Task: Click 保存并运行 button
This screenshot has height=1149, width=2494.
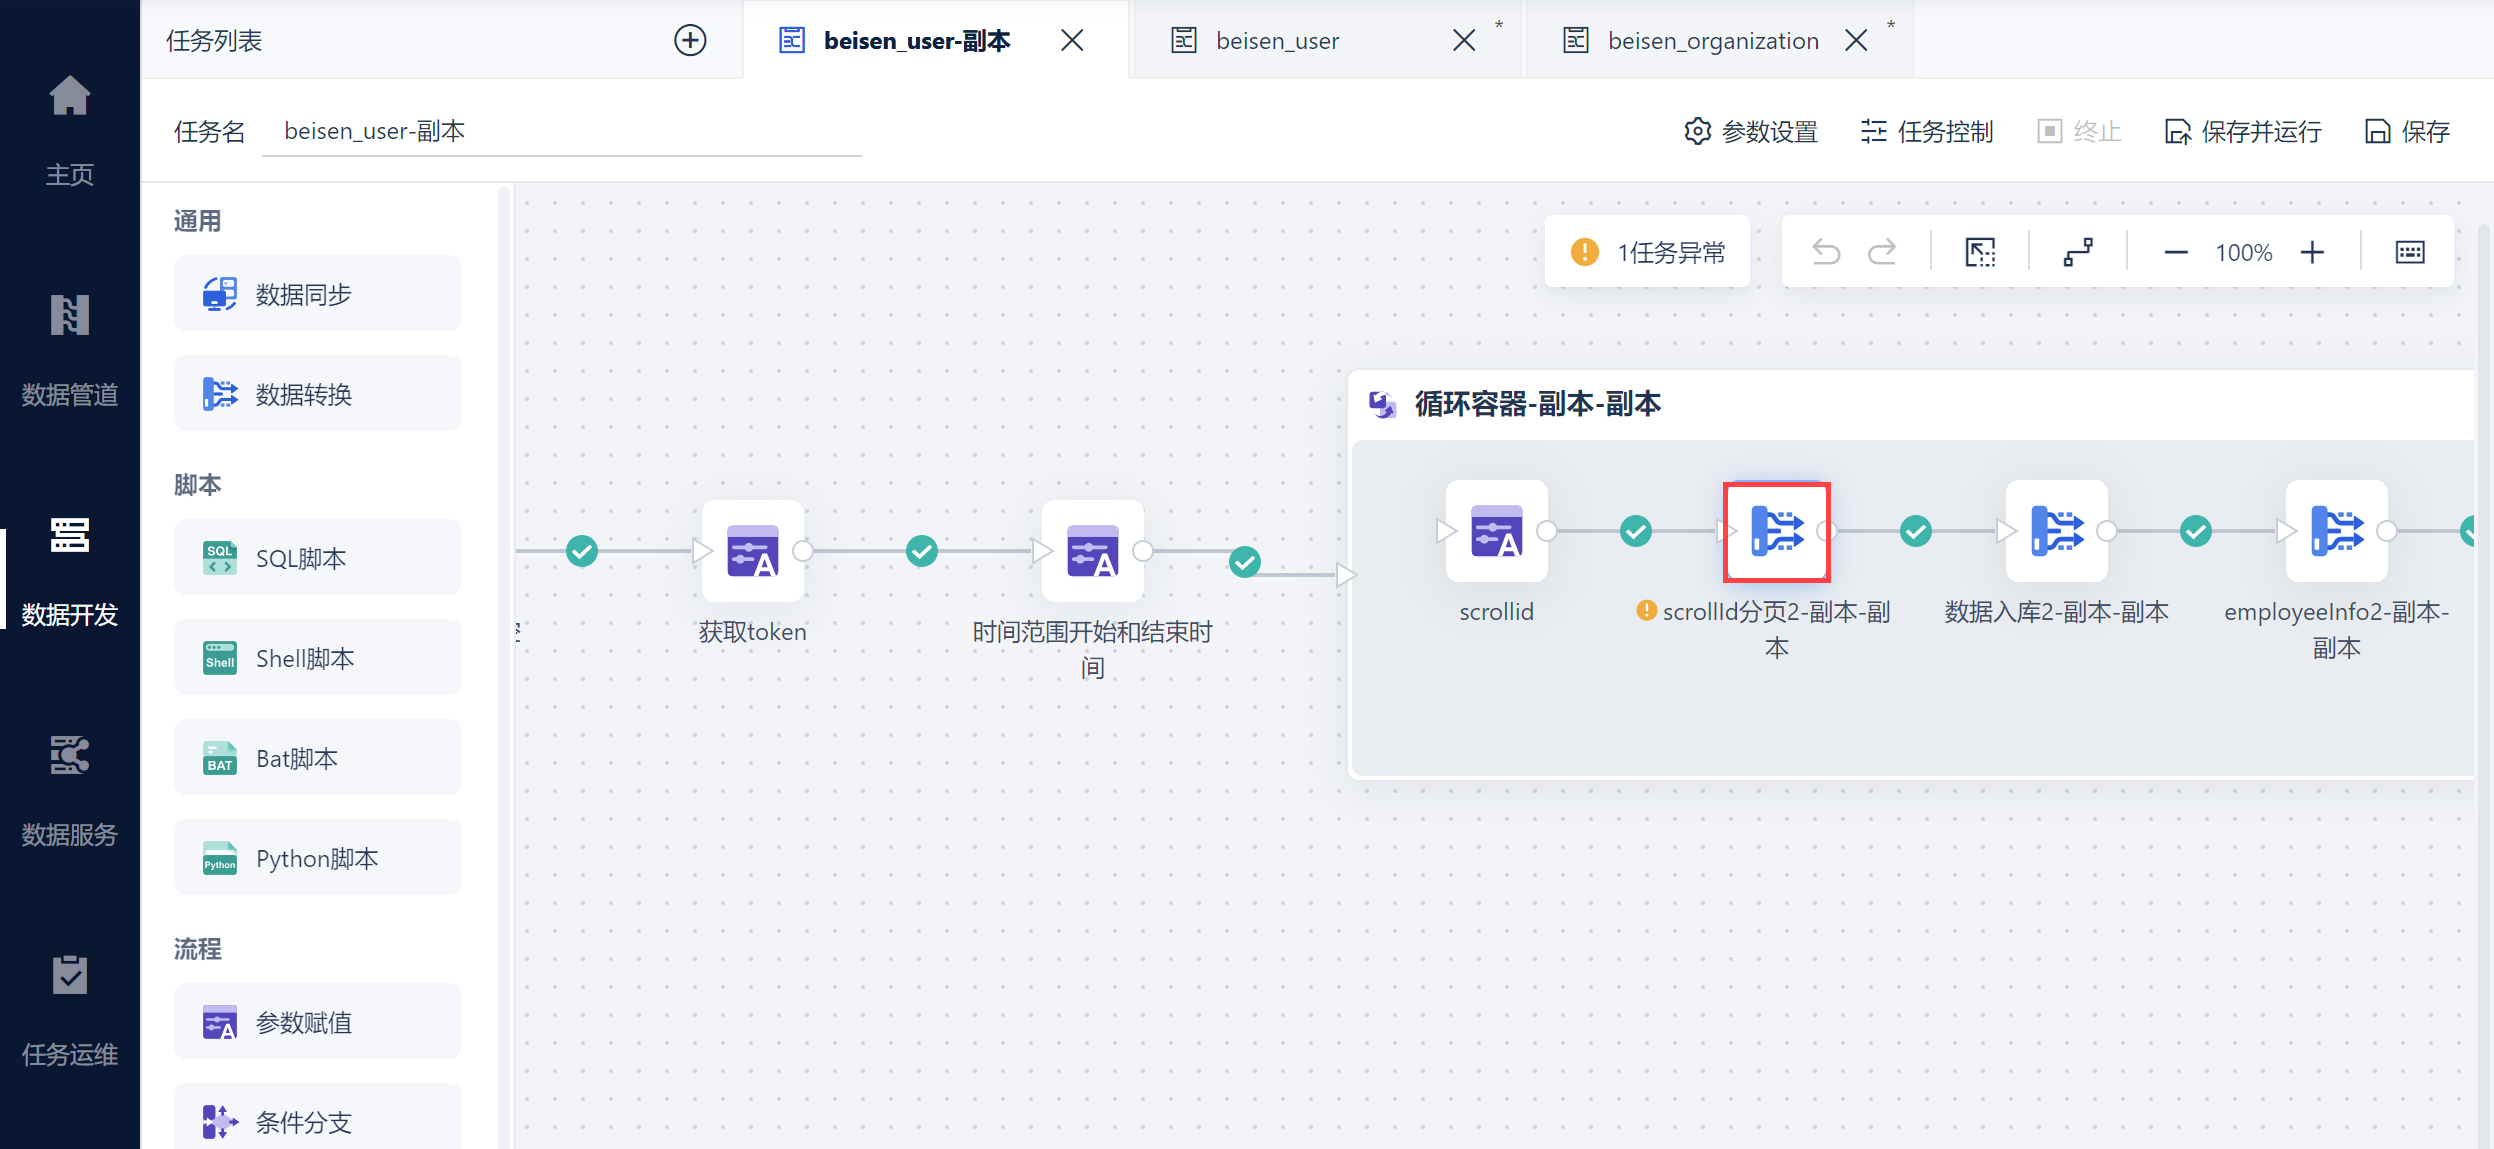Action: 2242,131
